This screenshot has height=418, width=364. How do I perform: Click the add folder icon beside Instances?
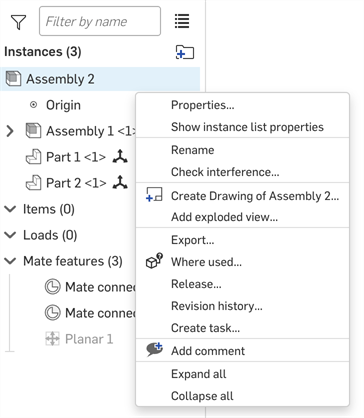[x=185, y=52]
